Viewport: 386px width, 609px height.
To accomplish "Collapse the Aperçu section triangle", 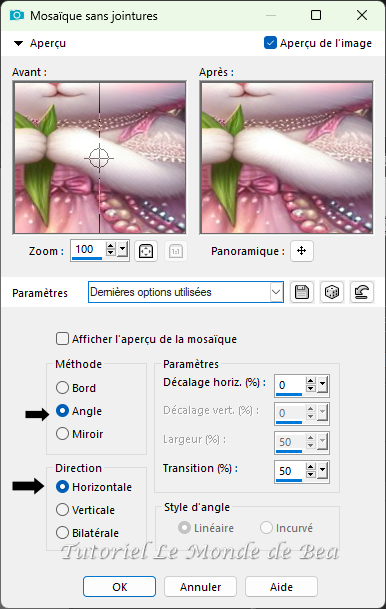I will [18, 43].
